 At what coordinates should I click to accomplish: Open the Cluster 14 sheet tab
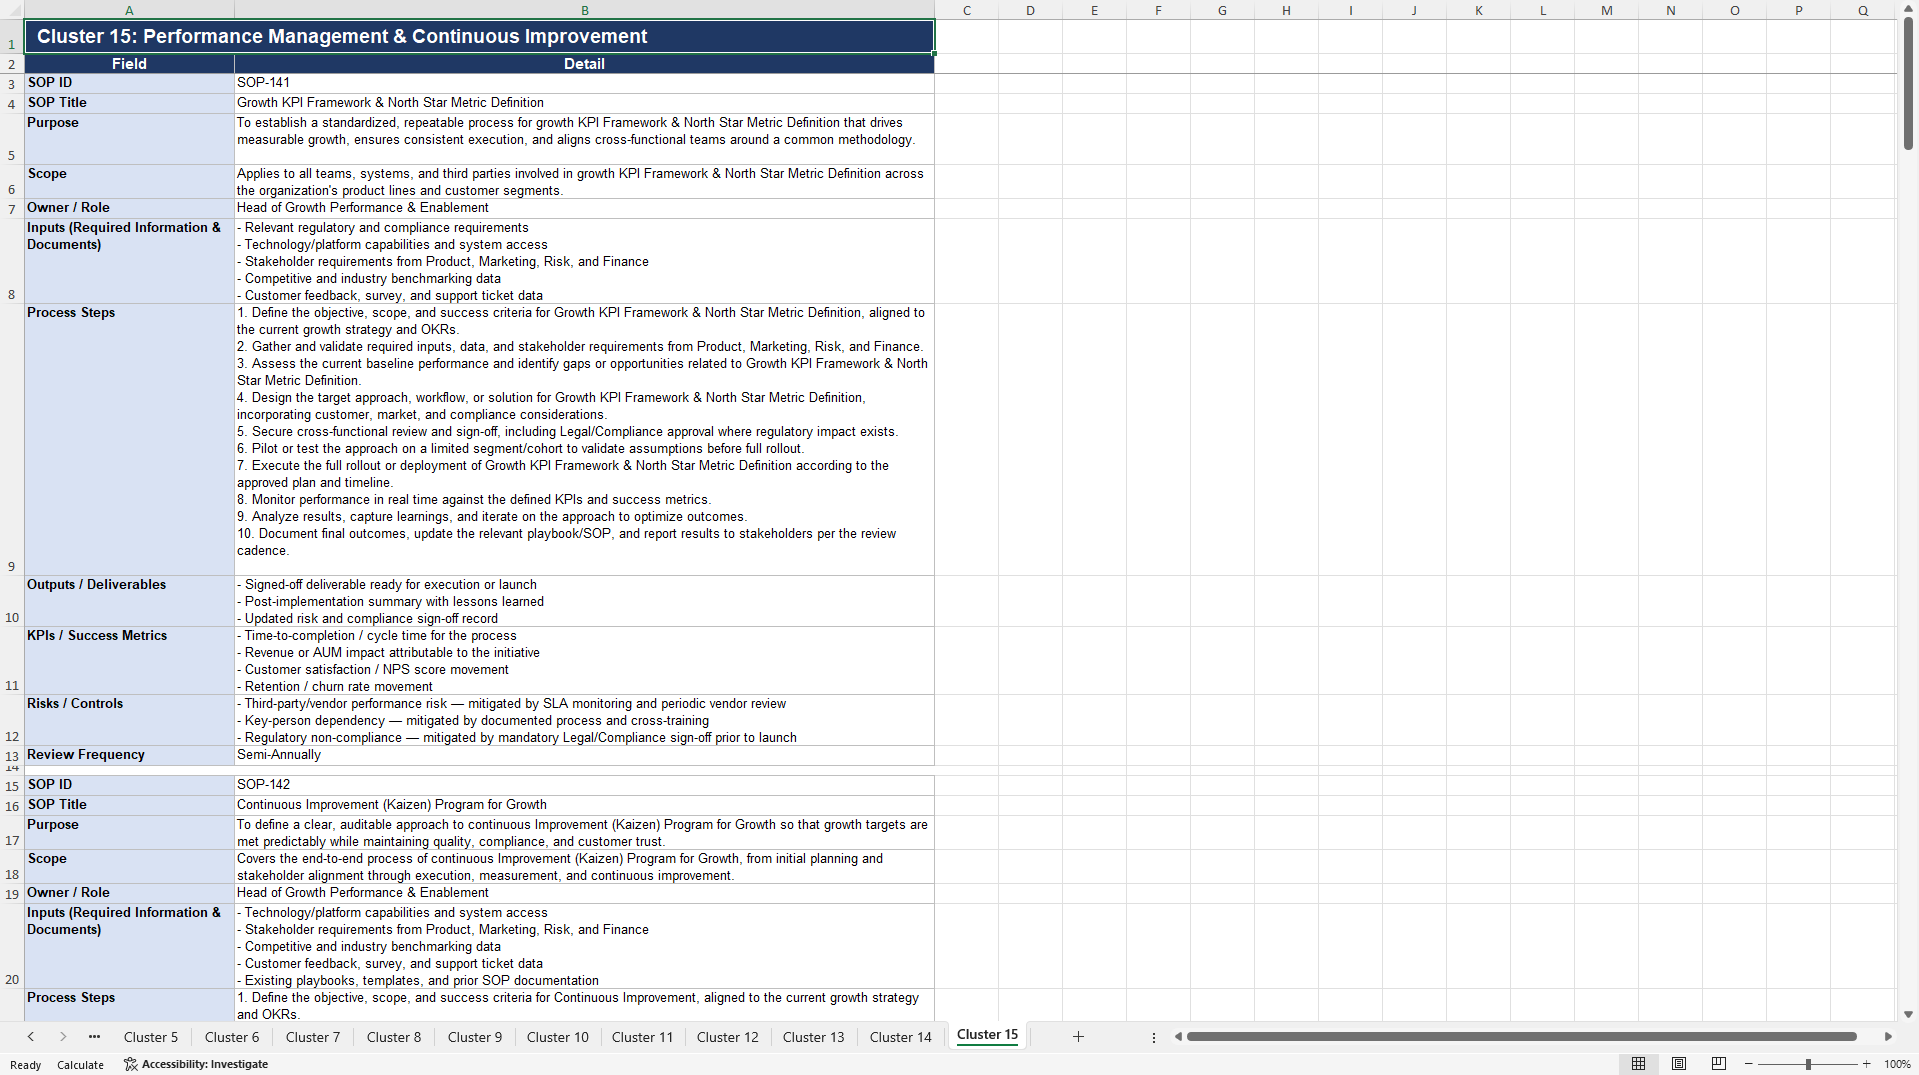point(901,1037)
